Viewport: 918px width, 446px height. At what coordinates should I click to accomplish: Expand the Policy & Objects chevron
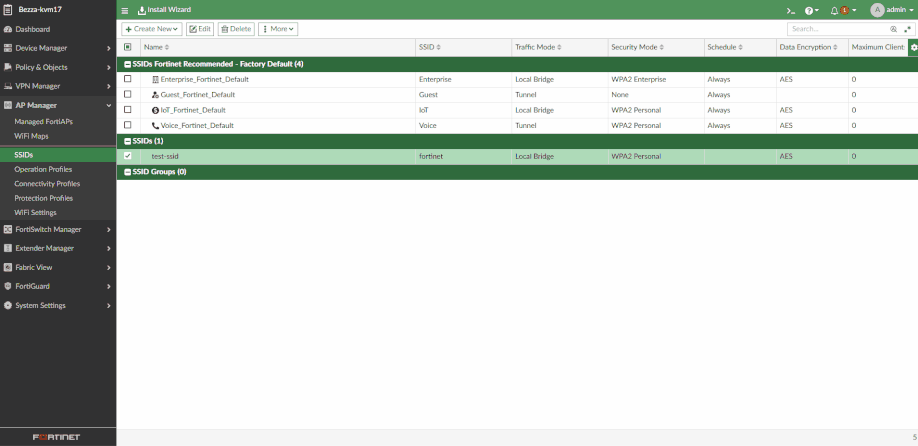click(x=109, y=67)
